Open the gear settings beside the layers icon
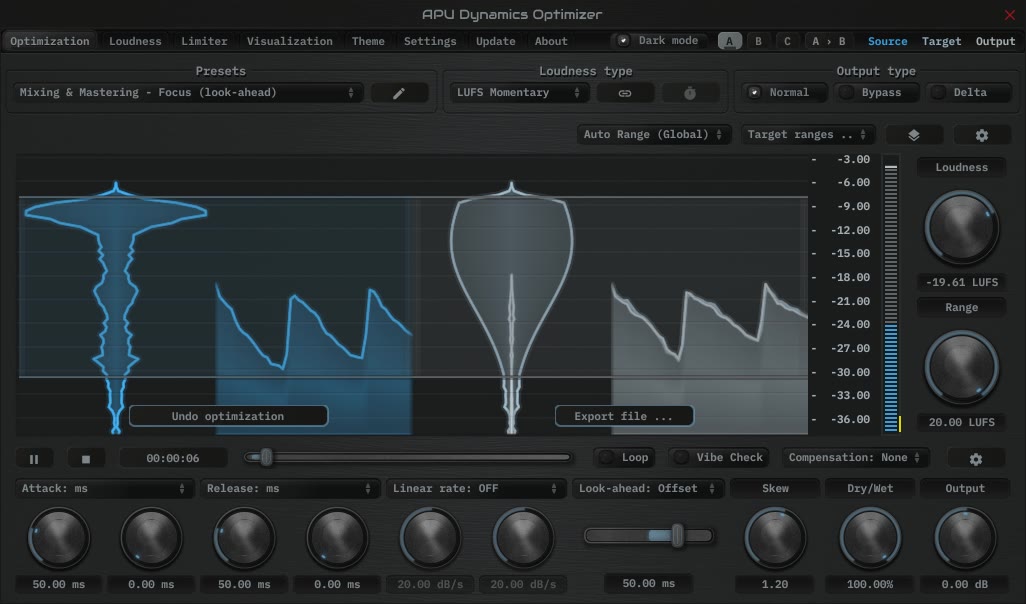 (982, 135)
